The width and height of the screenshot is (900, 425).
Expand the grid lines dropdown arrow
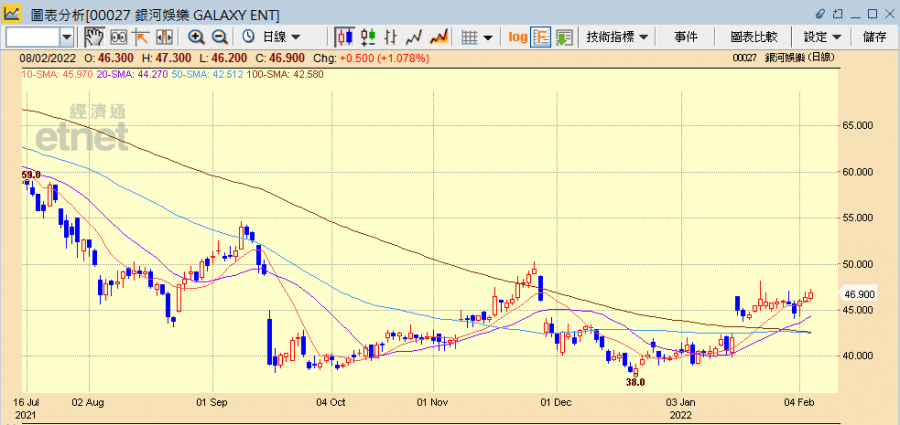[x=488, y=37]
